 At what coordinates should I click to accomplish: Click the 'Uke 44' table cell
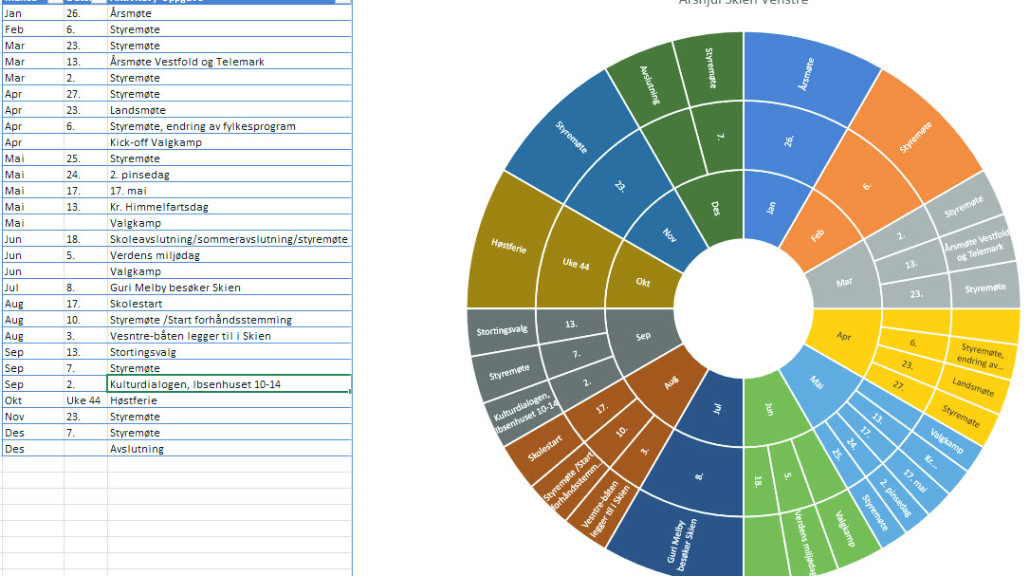point(85,401)
